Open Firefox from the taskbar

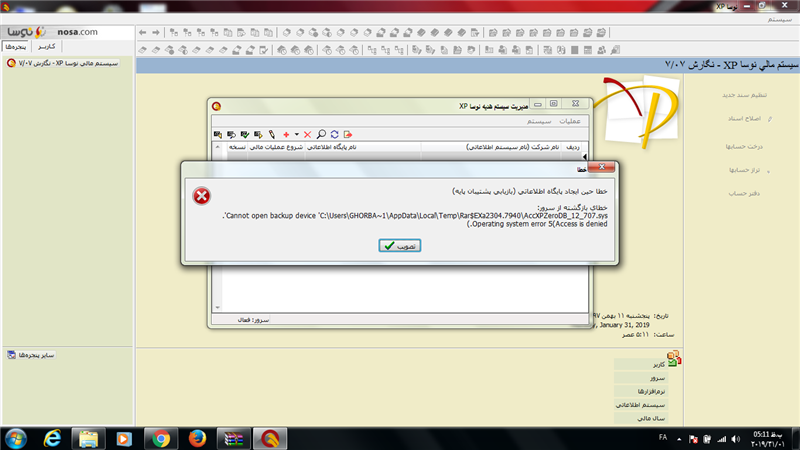[196, 437]
